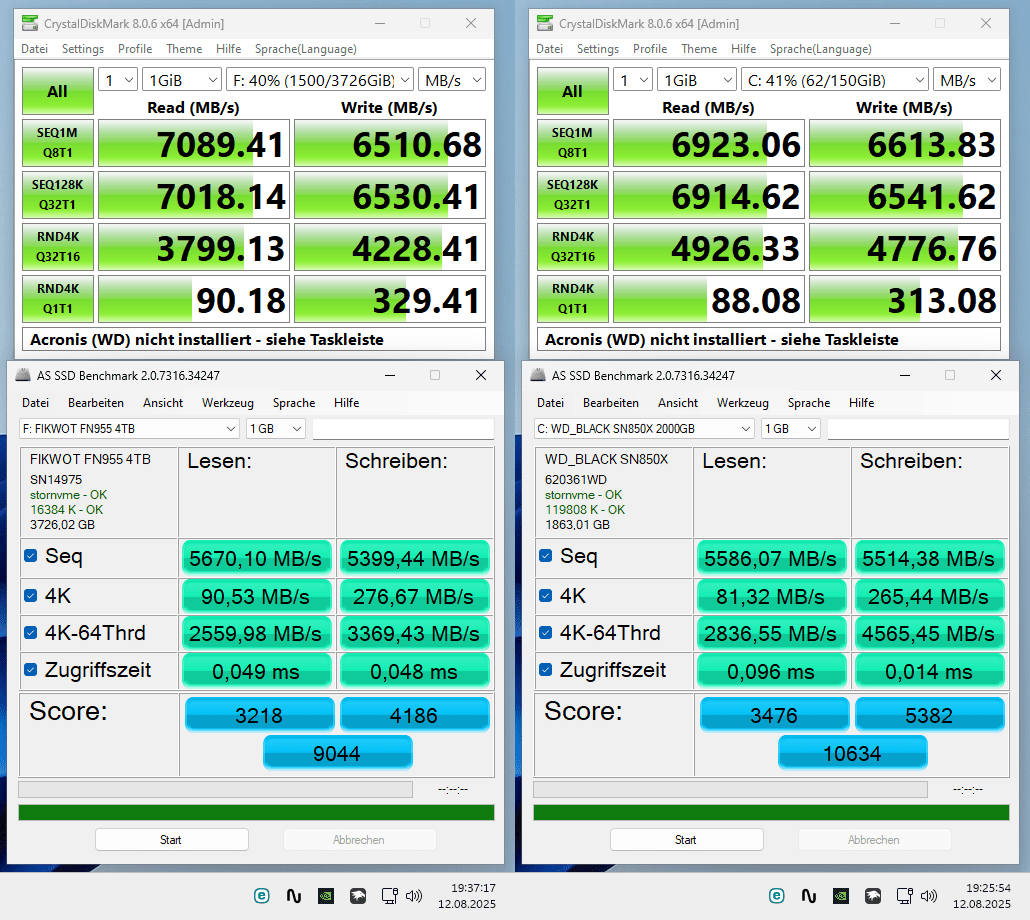Click total score 9044 in FIKWOT AS SSD

click(337, 753)
